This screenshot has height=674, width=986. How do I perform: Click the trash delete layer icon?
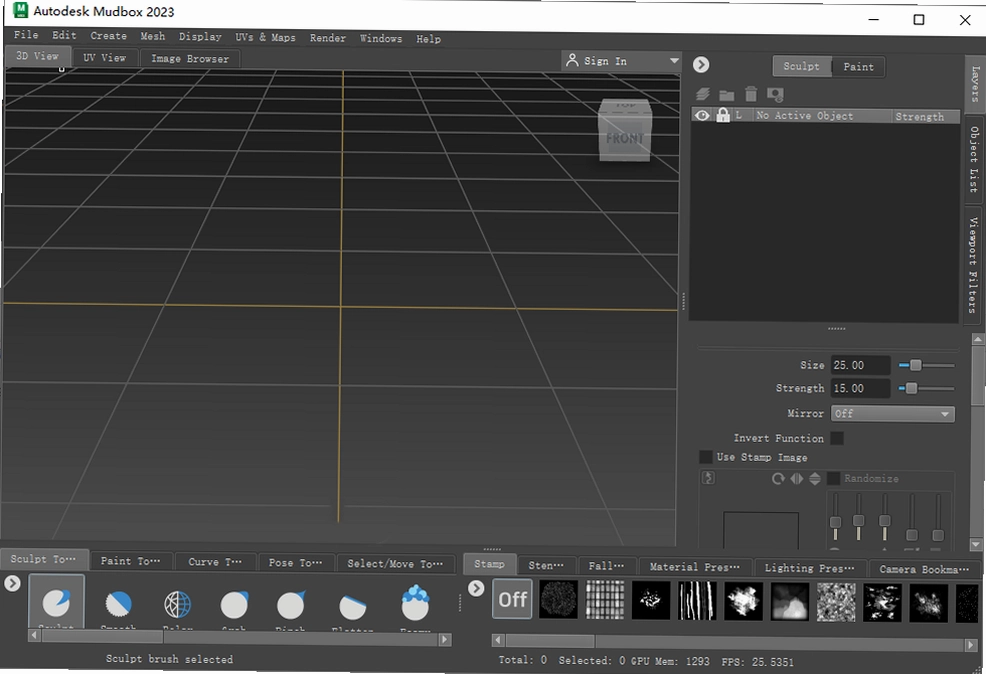point(751,94)
